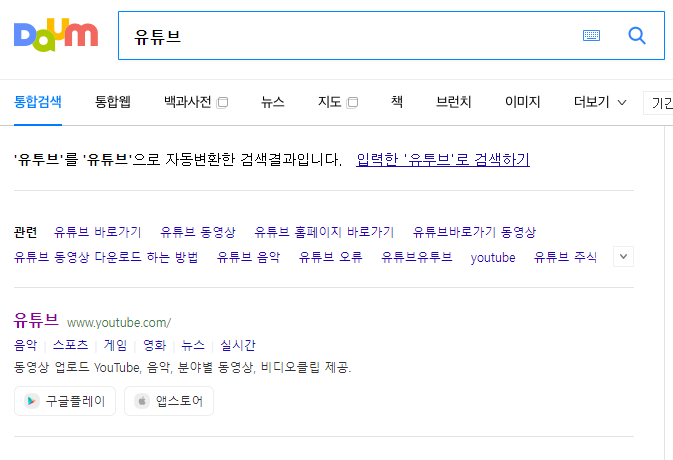Click the Daum logo
This screenshot has width=673, height=460.
56,35
